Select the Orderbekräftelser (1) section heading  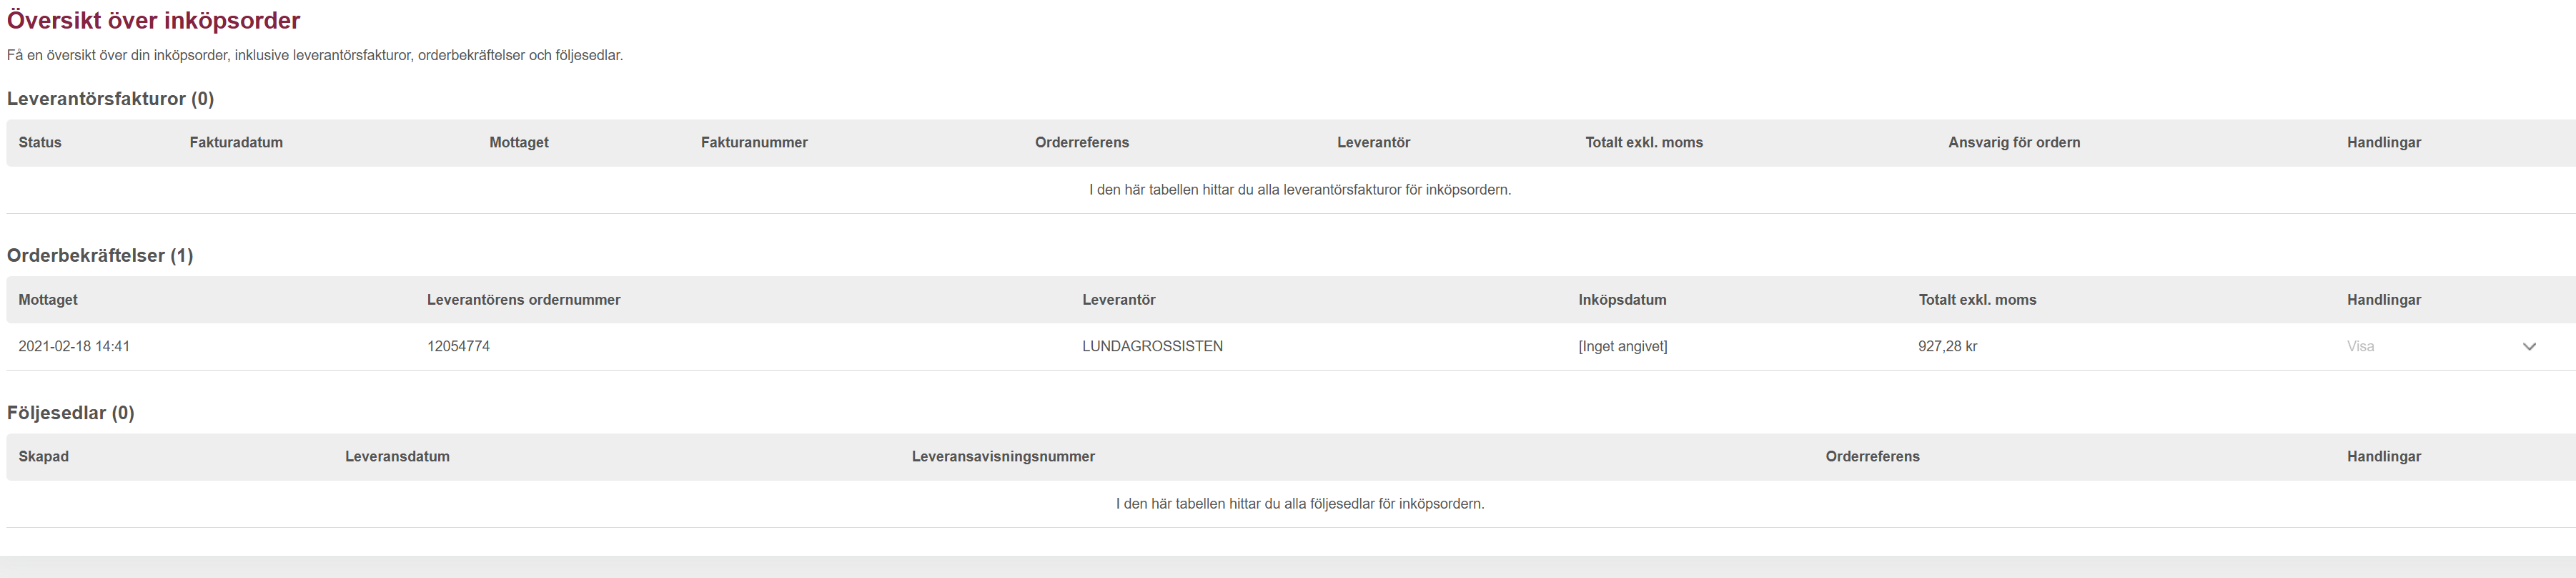(100, 256)
